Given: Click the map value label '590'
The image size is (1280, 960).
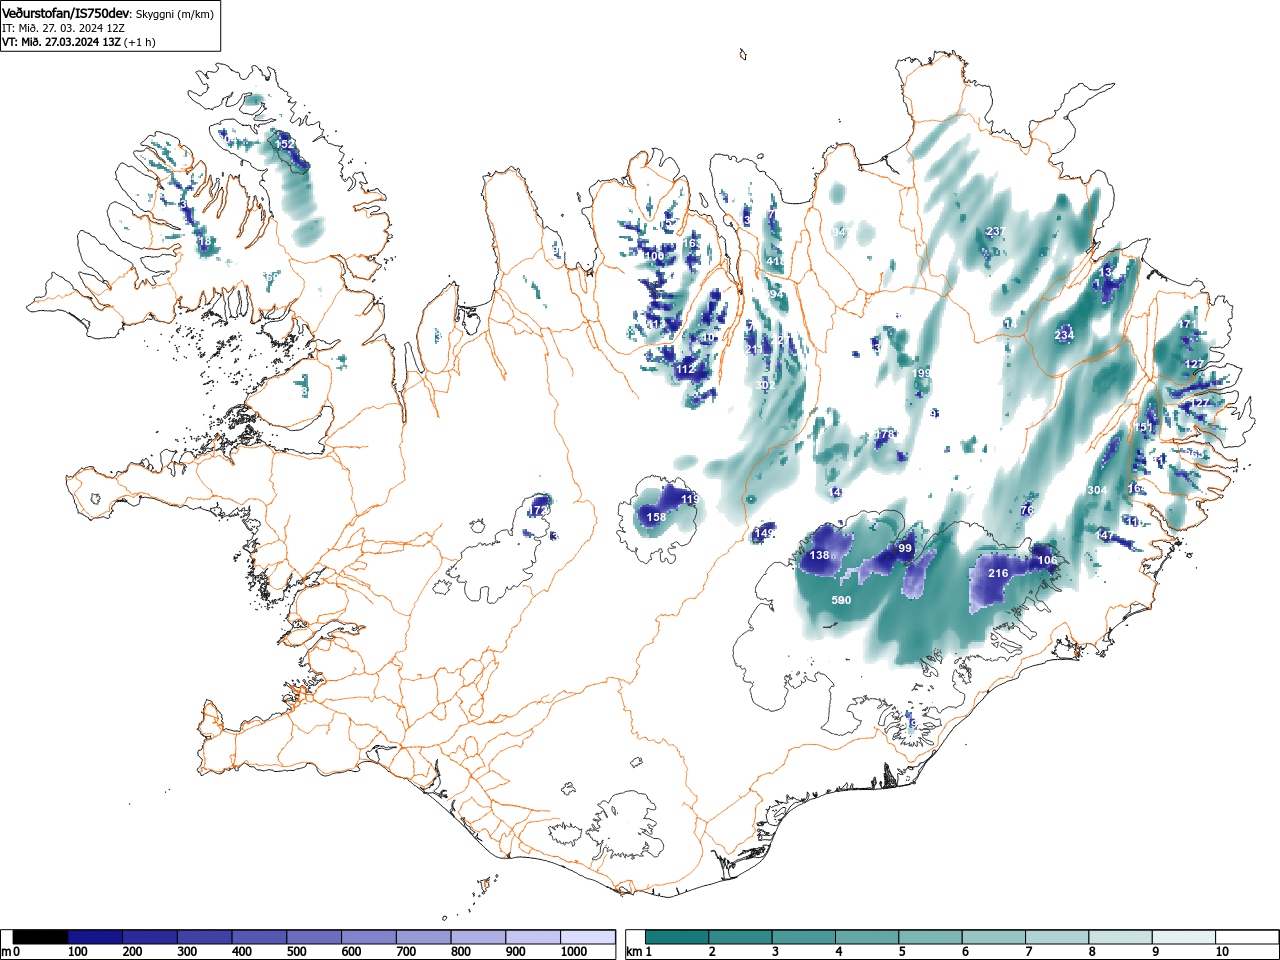Looking at the screenshot, I should click(842, 600).
